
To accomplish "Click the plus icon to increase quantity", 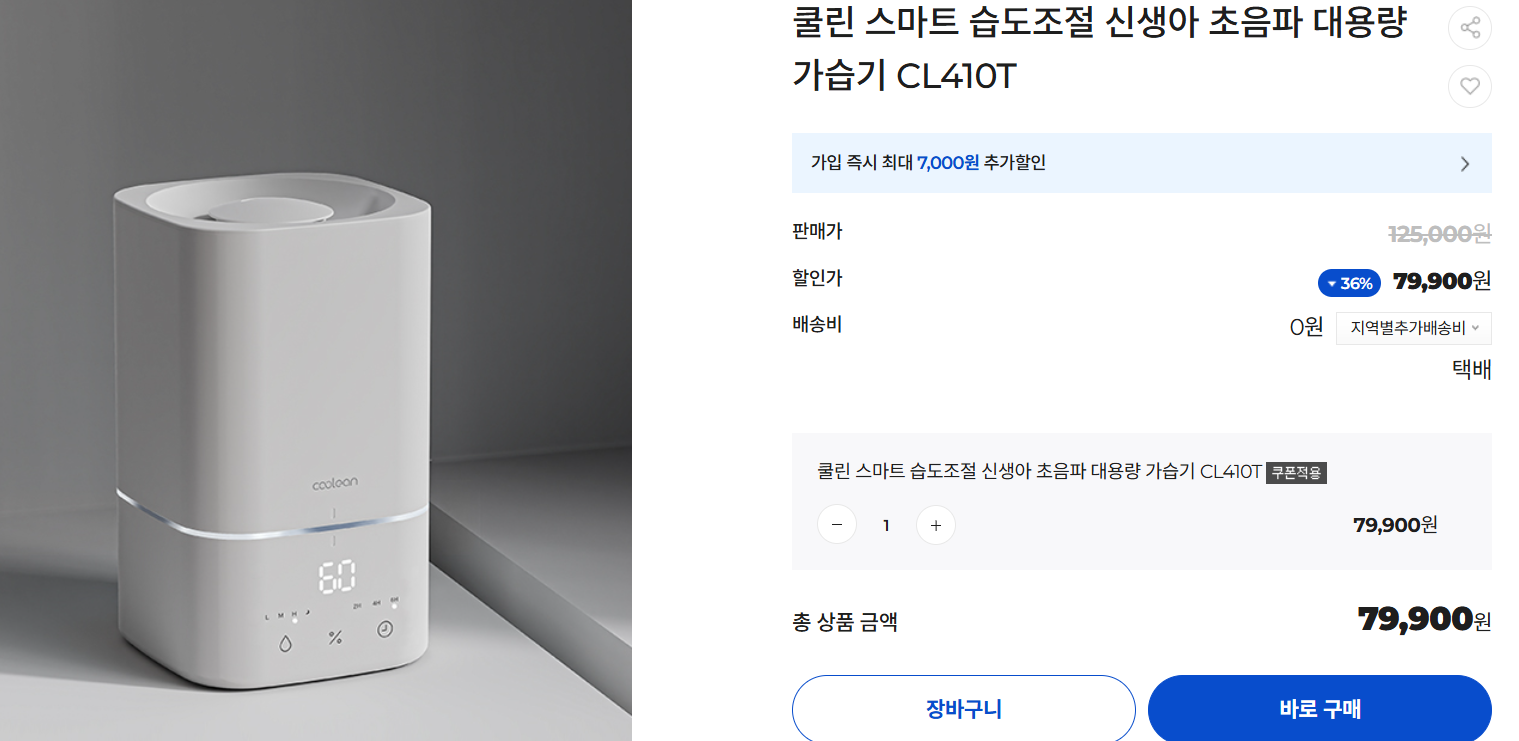I will pos(935,524).
